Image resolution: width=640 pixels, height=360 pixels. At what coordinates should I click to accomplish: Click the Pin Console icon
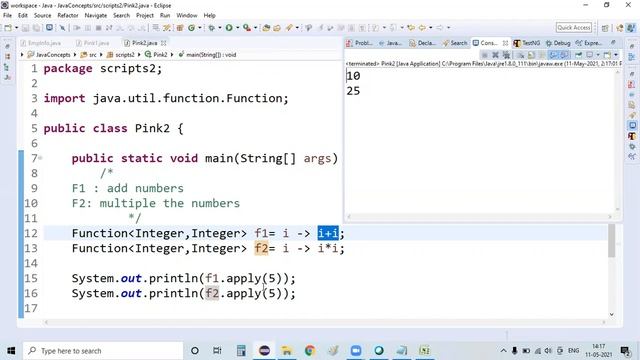[x=578, y=55]
